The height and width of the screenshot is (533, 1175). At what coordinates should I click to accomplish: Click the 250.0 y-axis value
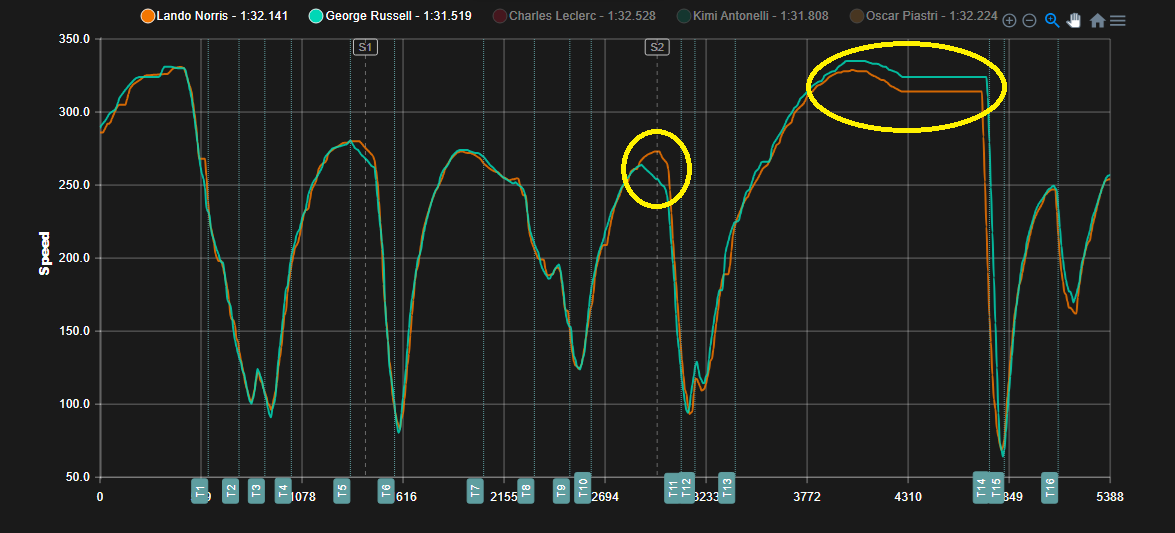74,185
